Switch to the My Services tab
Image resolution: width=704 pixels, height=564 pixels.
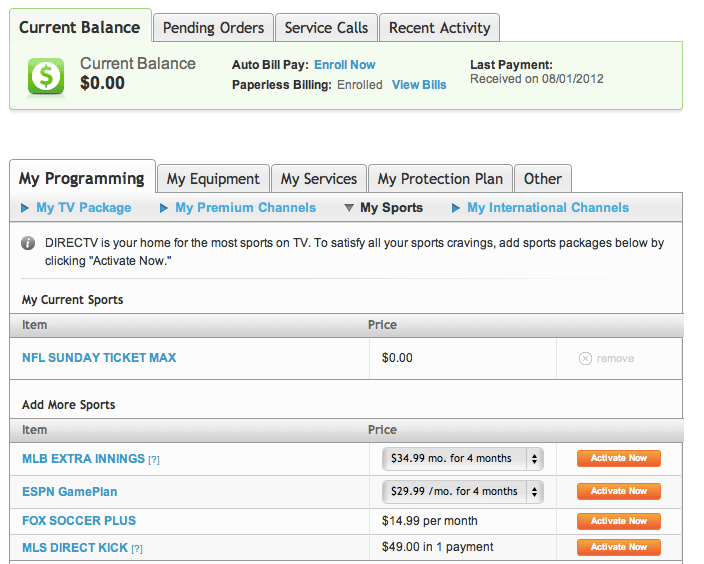tap(319, 179)
